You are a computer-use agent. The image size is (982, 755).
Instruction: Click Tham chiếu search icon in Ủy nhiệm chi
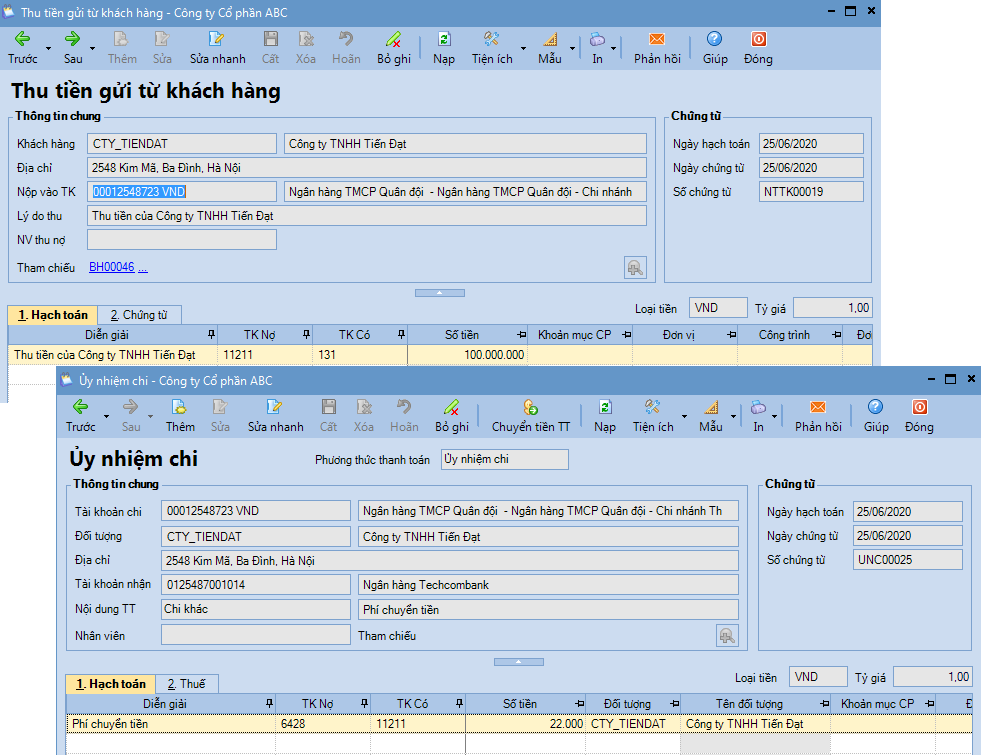tap(727, 636)
